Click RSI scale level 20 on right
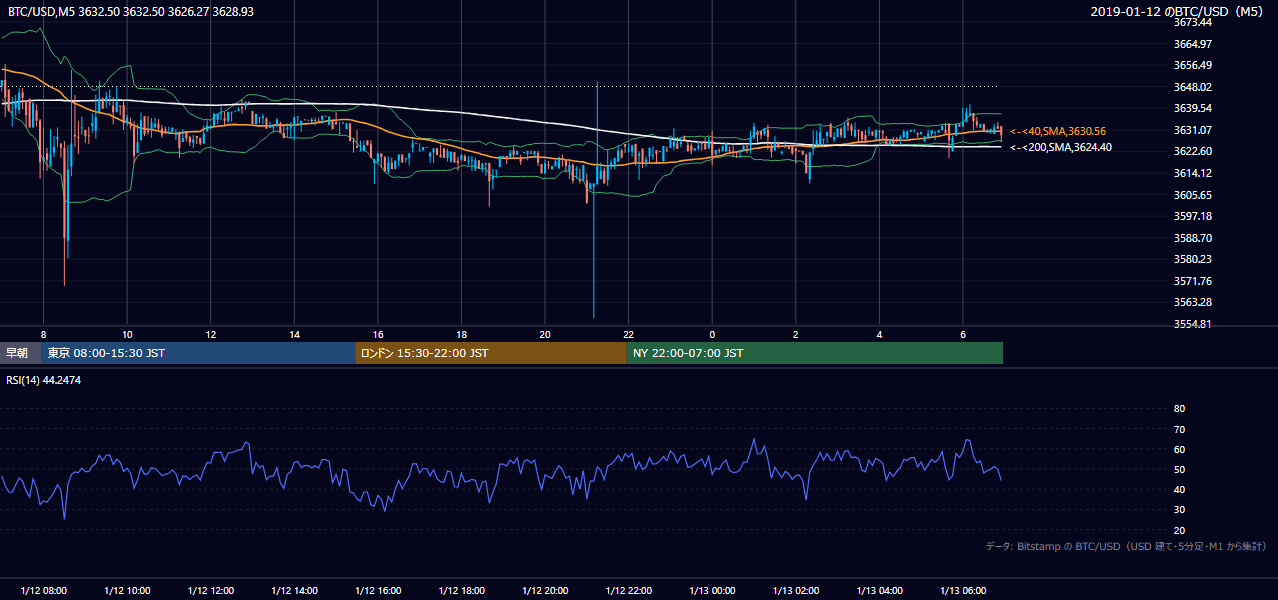The height and width of the screenshot is (600, 1278). 1179,530
